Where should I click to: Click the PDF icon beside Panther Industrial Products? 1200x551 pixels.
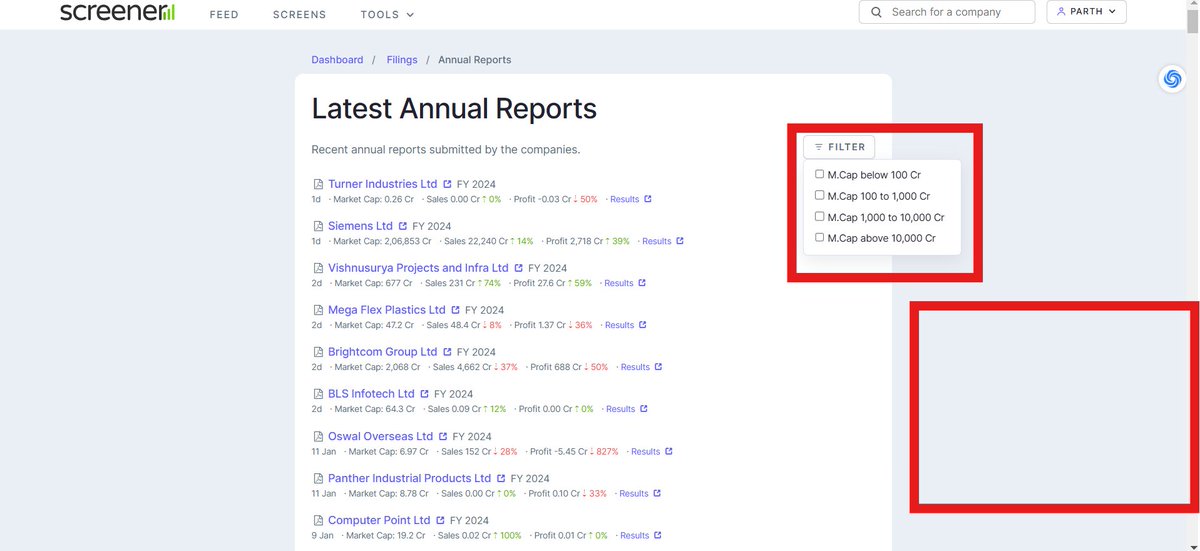tap(318, 479)
